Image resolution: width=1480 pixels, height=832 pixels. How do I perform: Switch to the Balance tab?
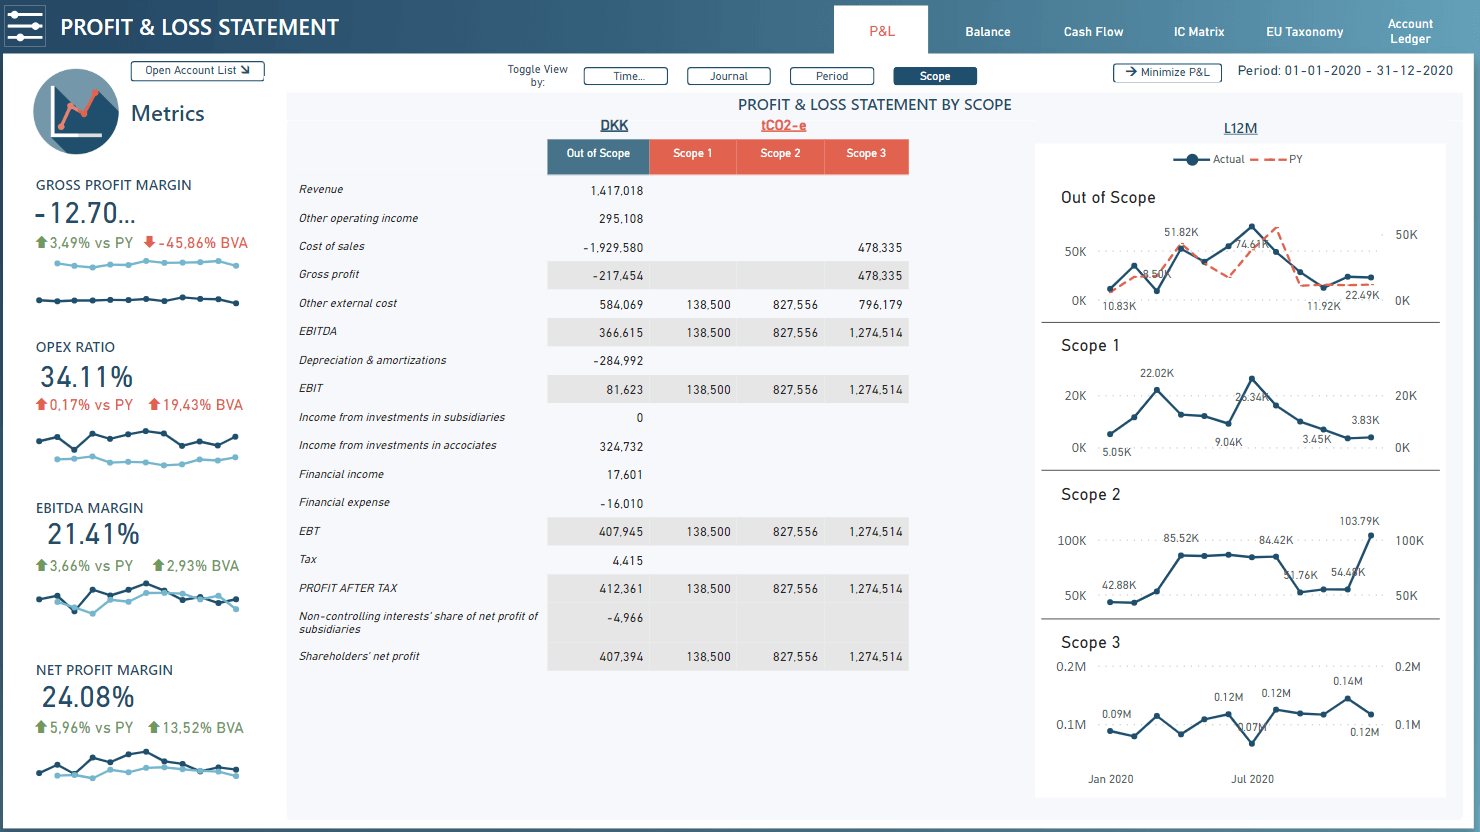coord(987,32)
